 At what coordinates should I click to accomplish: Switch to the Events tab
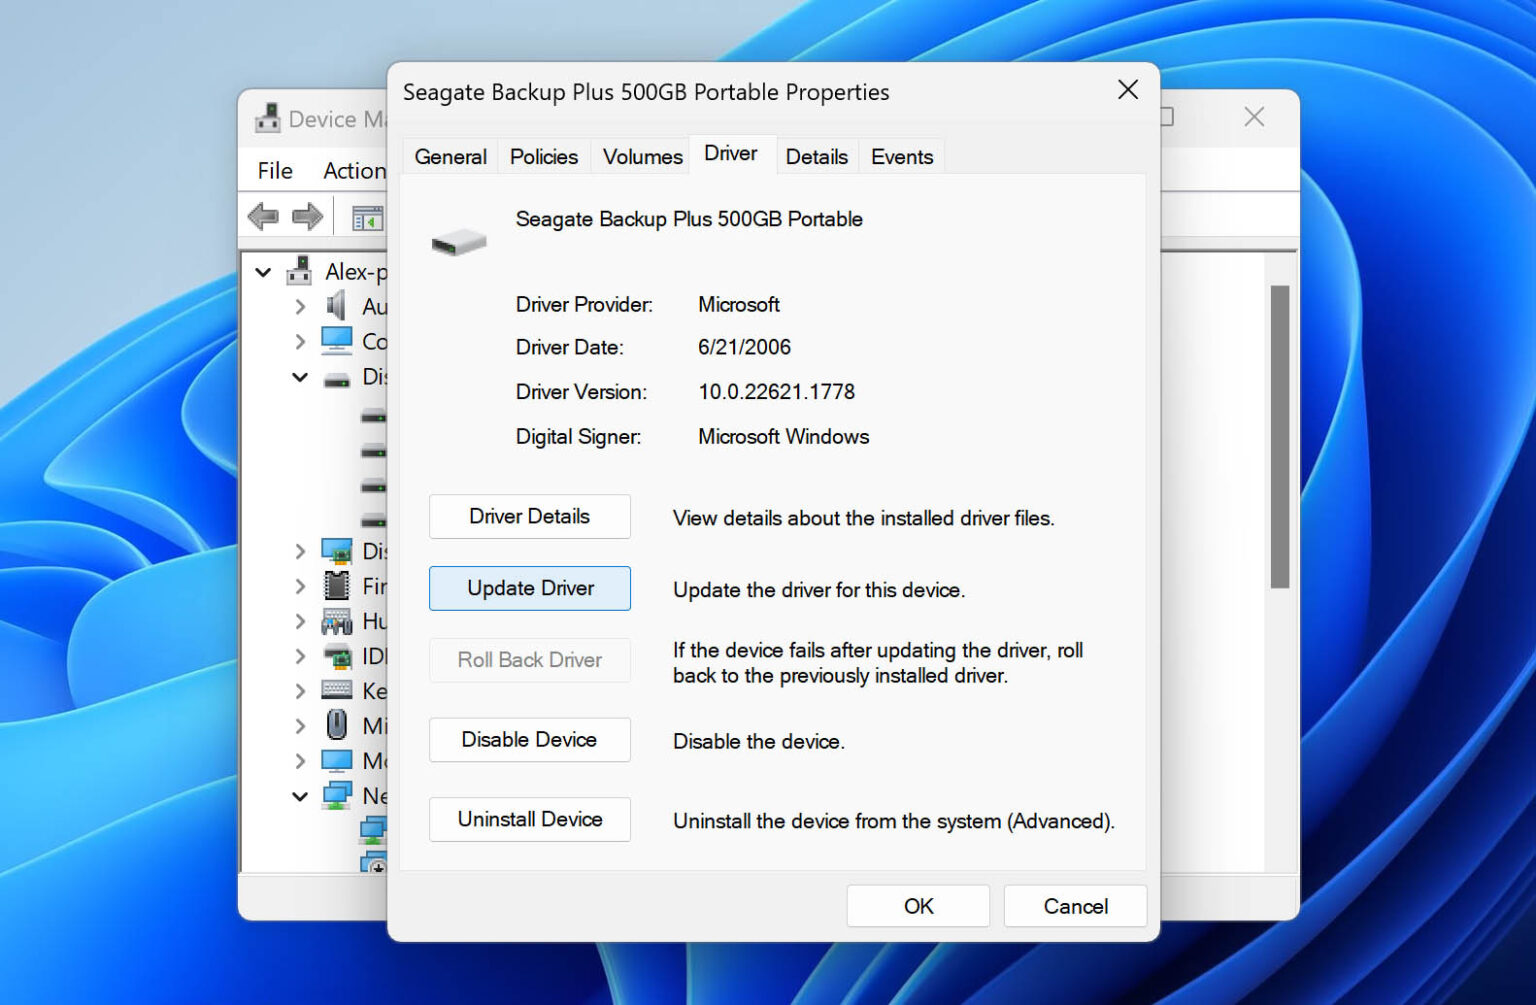[x=900, y=156]
